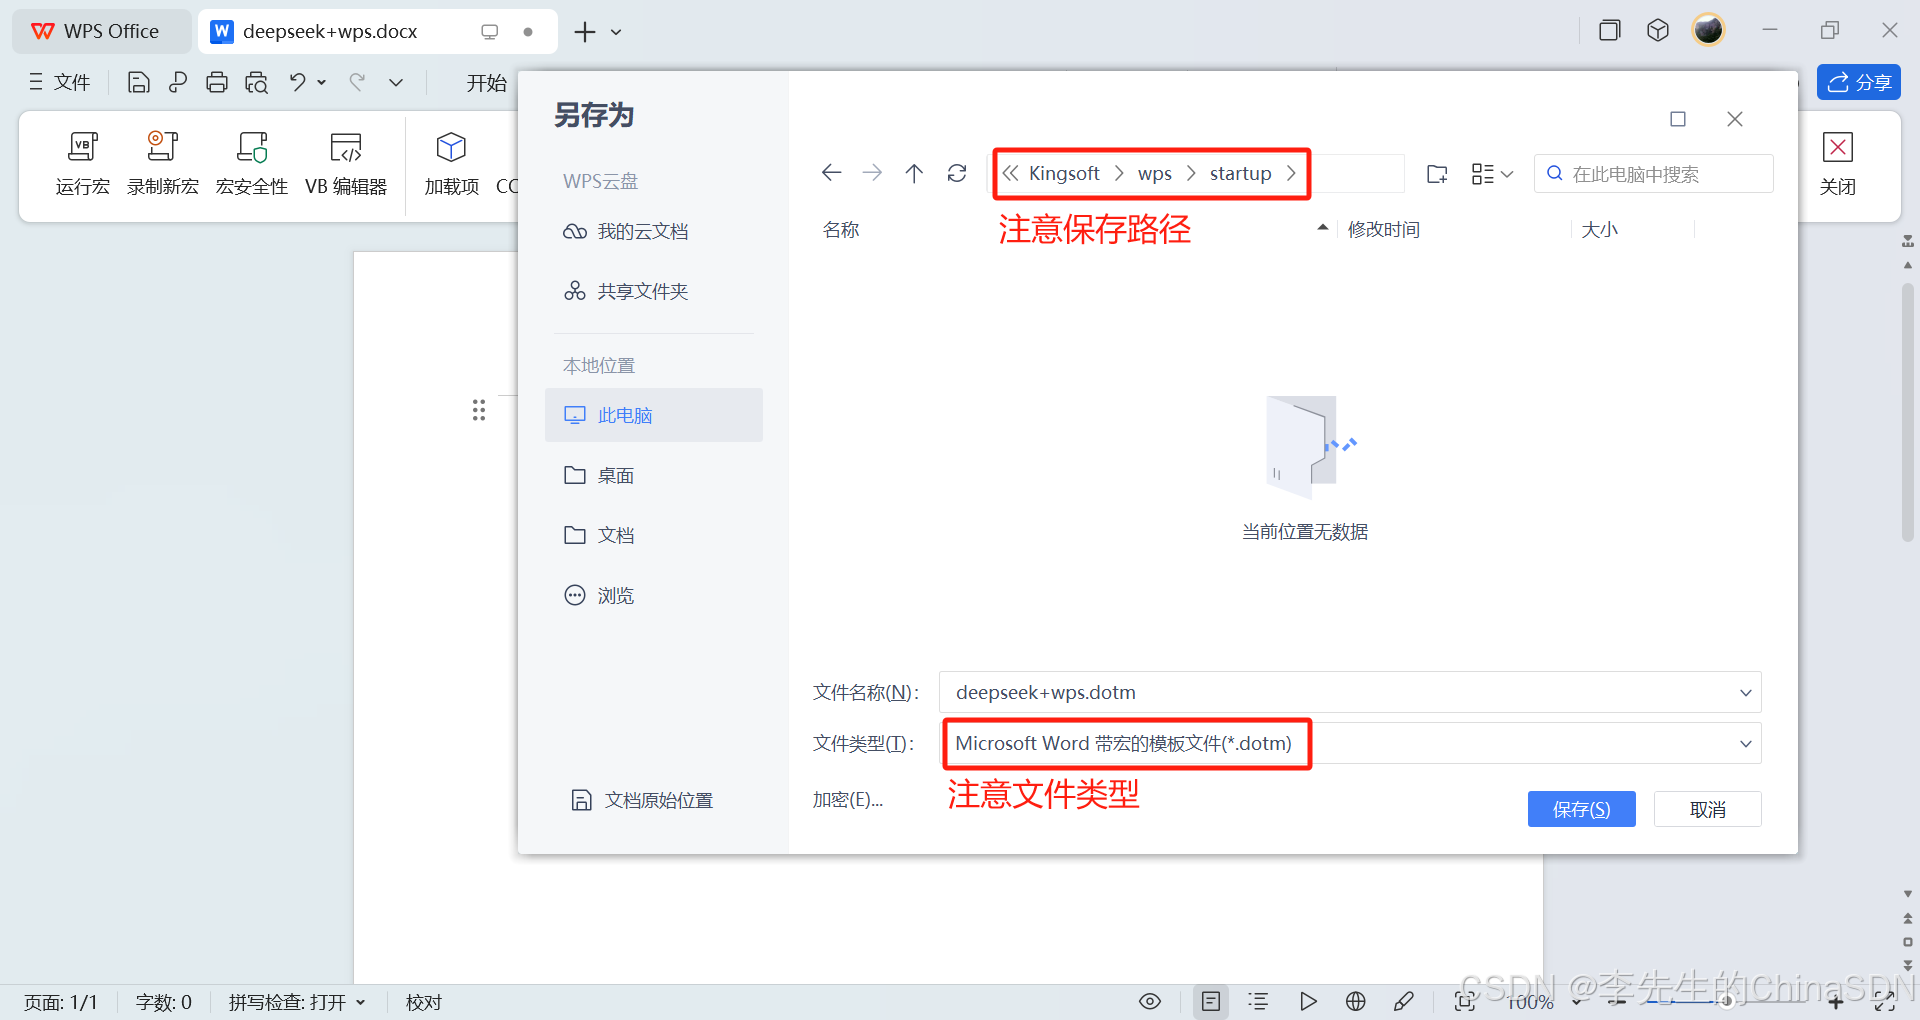Click the user avatar icon
Screen dimensions: 1920x1020
point(1708,30)
